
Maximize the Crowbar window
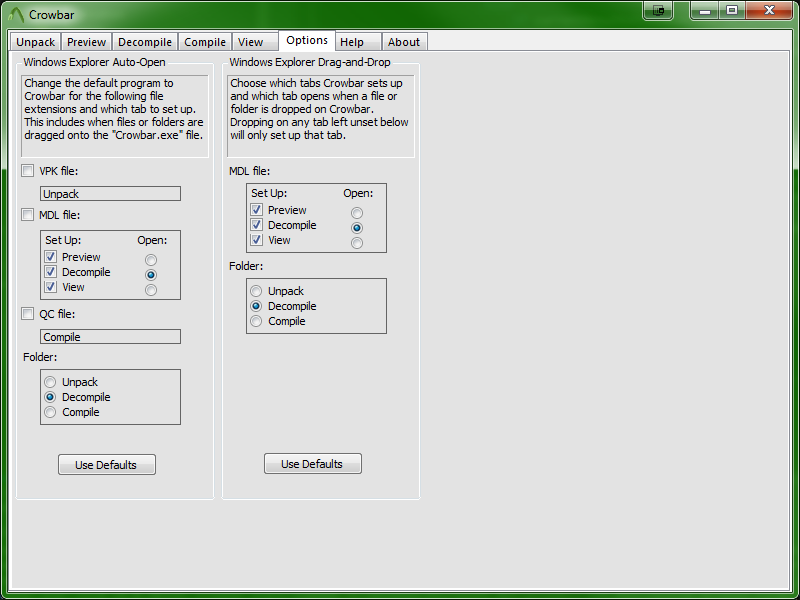pos(732,10)
